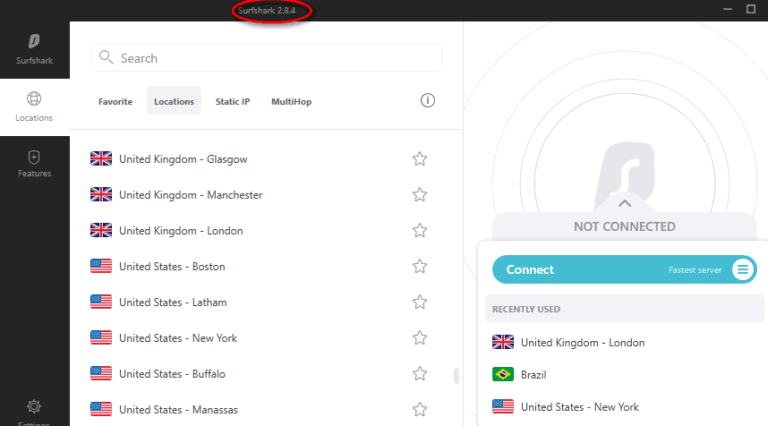Viewport: 768px width, 426px height.
Task: Star the United States - Boston location
Action: (420, 267)
